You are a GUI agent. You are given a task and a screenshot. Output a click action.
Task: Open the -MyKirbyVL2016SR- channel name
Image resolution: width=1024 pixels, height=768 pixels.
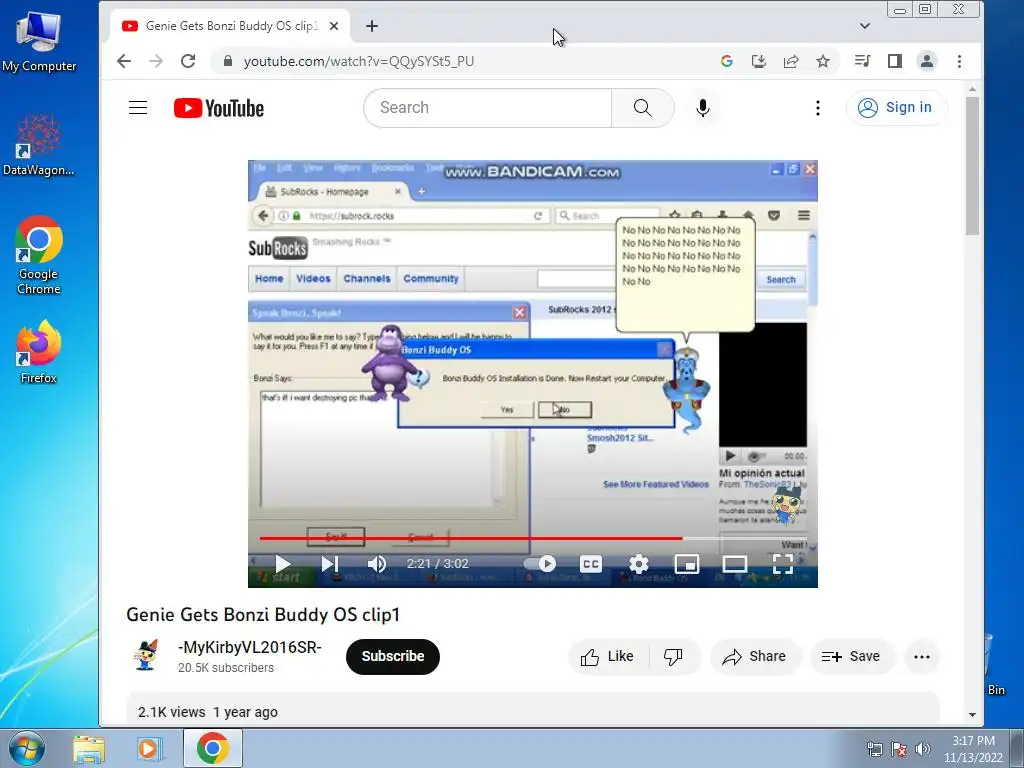[249, 647]
